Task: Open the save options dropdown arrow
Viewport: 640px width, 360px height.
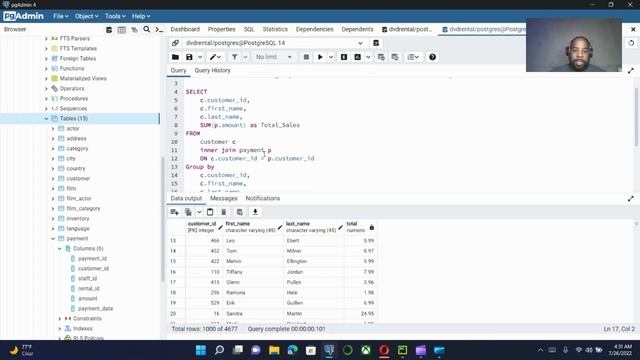Action: coord(200,57)
